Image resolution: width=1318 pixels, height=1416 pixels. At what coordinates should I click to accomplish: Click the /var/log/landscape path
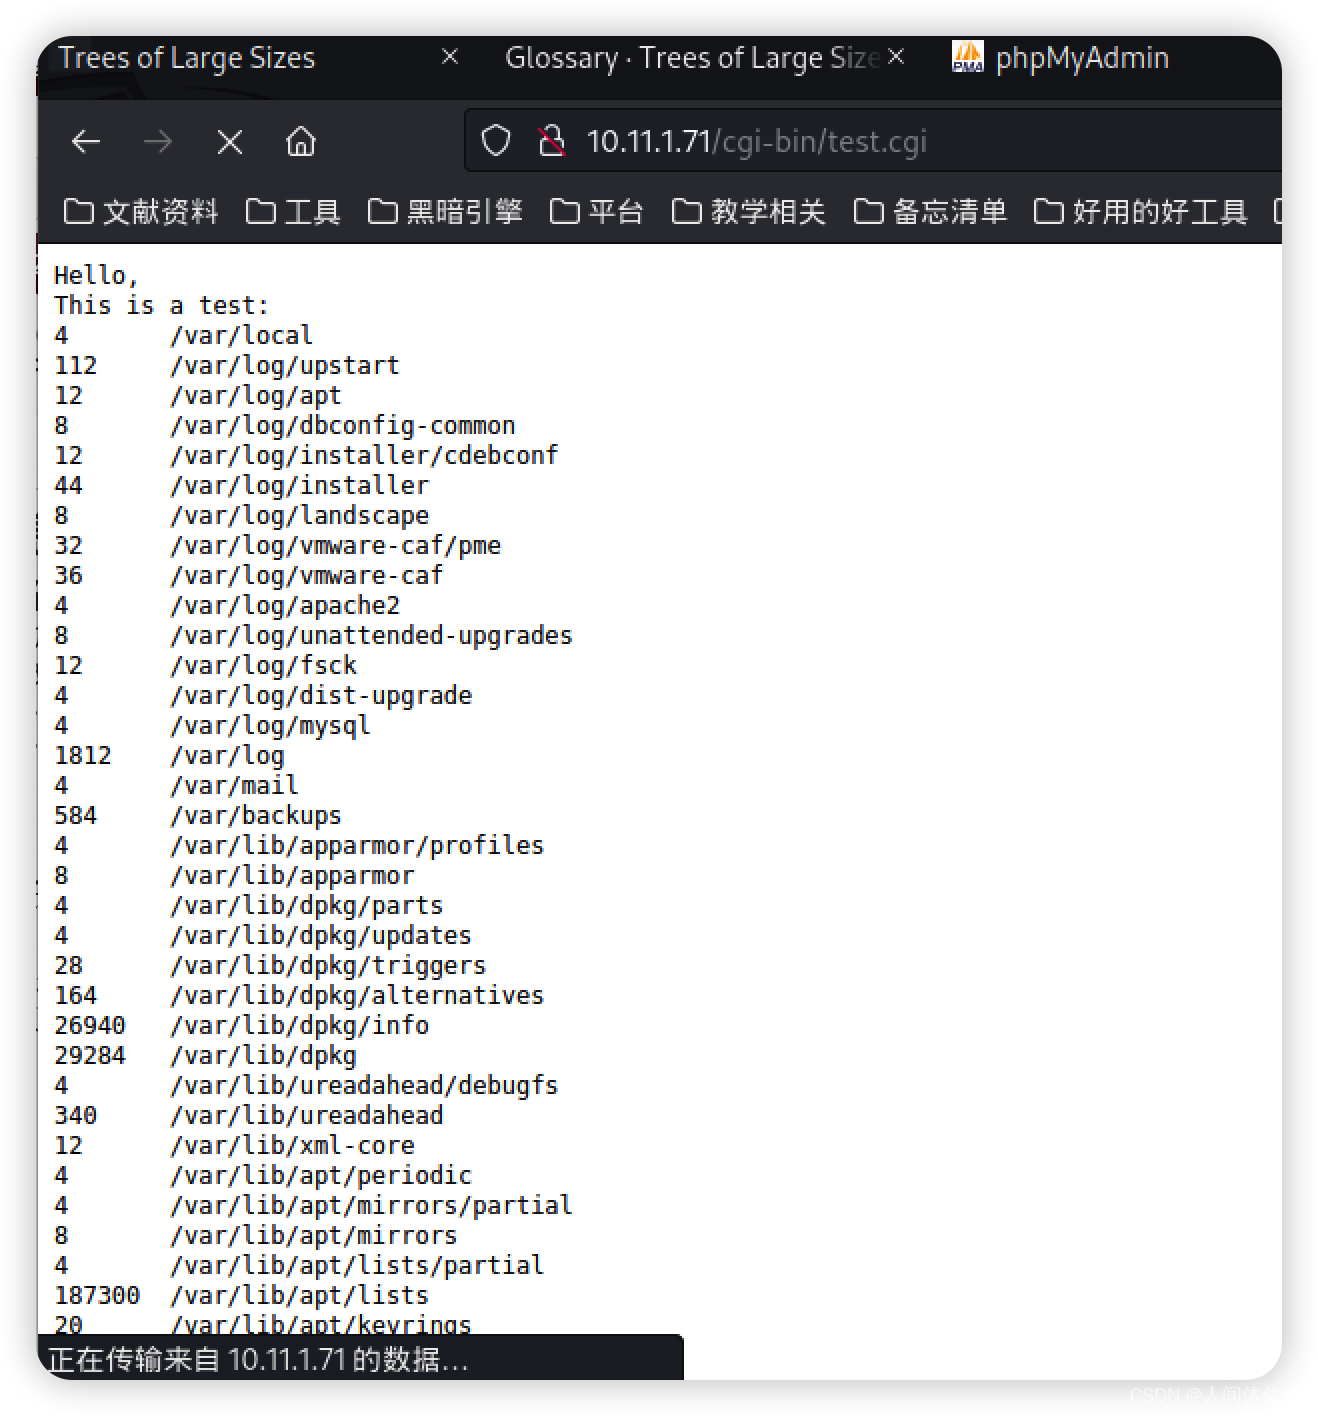coord(299,515)
